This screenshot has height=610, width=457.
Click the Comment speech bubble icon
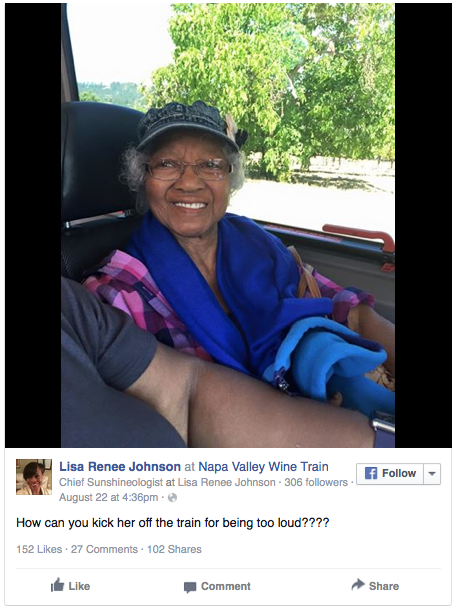click(x=190, y=587)
